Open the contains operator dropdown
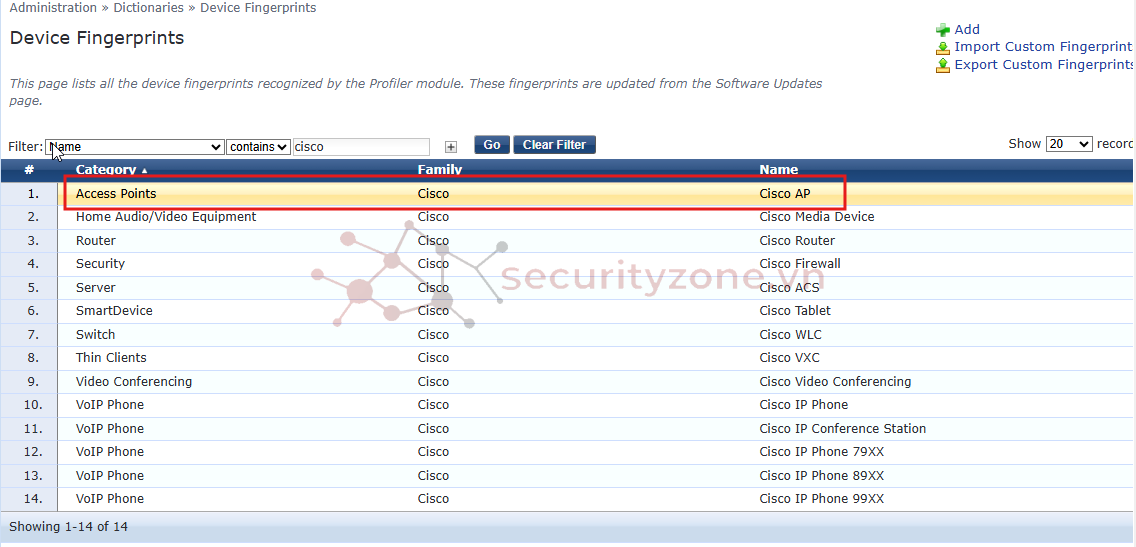 tap(259, 147)
